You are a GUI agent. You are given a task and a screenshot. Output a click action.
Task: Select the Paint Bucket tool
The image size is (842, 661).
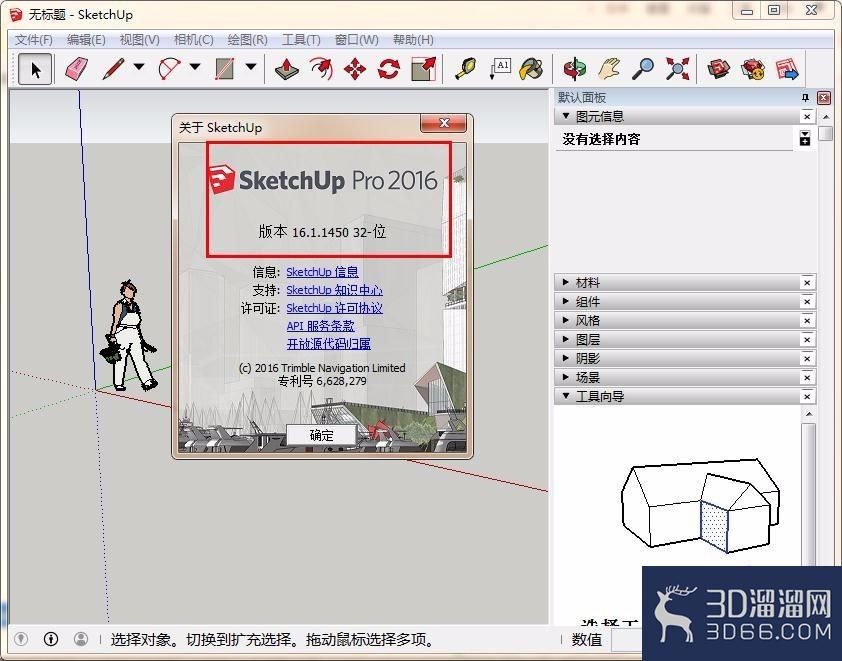click(x=532, y=69)
